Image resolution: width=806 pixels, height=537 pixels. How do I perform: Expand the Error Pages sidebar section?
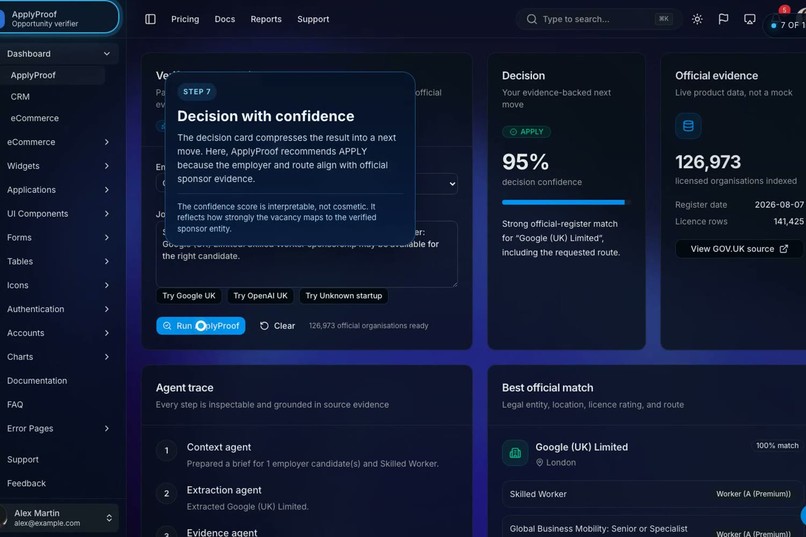(59, 429)
